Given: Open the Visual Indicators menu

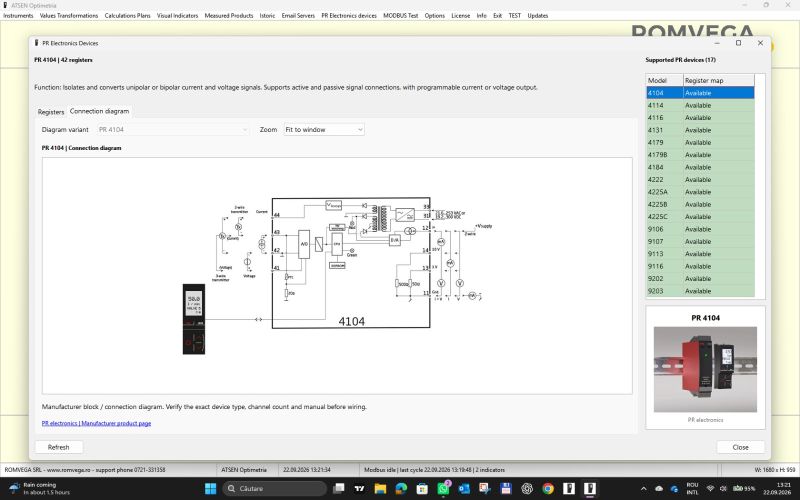Looking at the screenshot, I should pyautogui.click(x=177, y=16).
